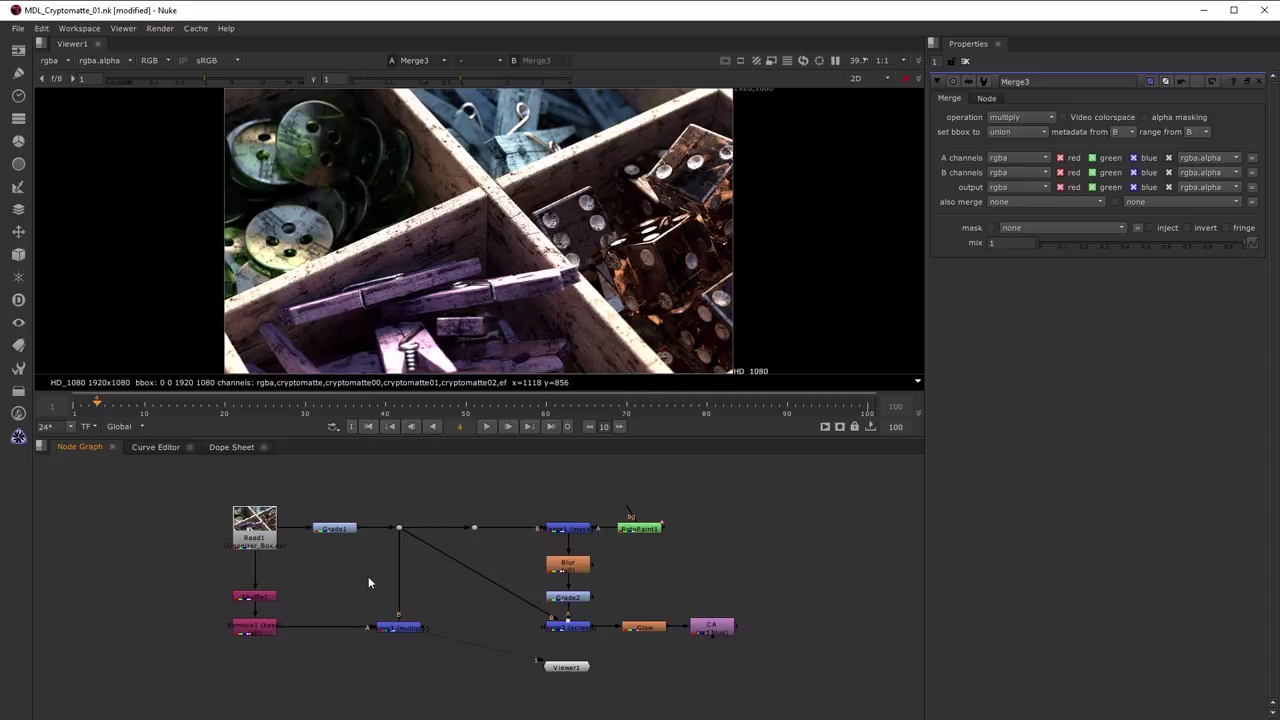The width and height of the screenshot is (1280, 720).
Task: Toggle green channel in B channels row
Action: coord(1092,172)
